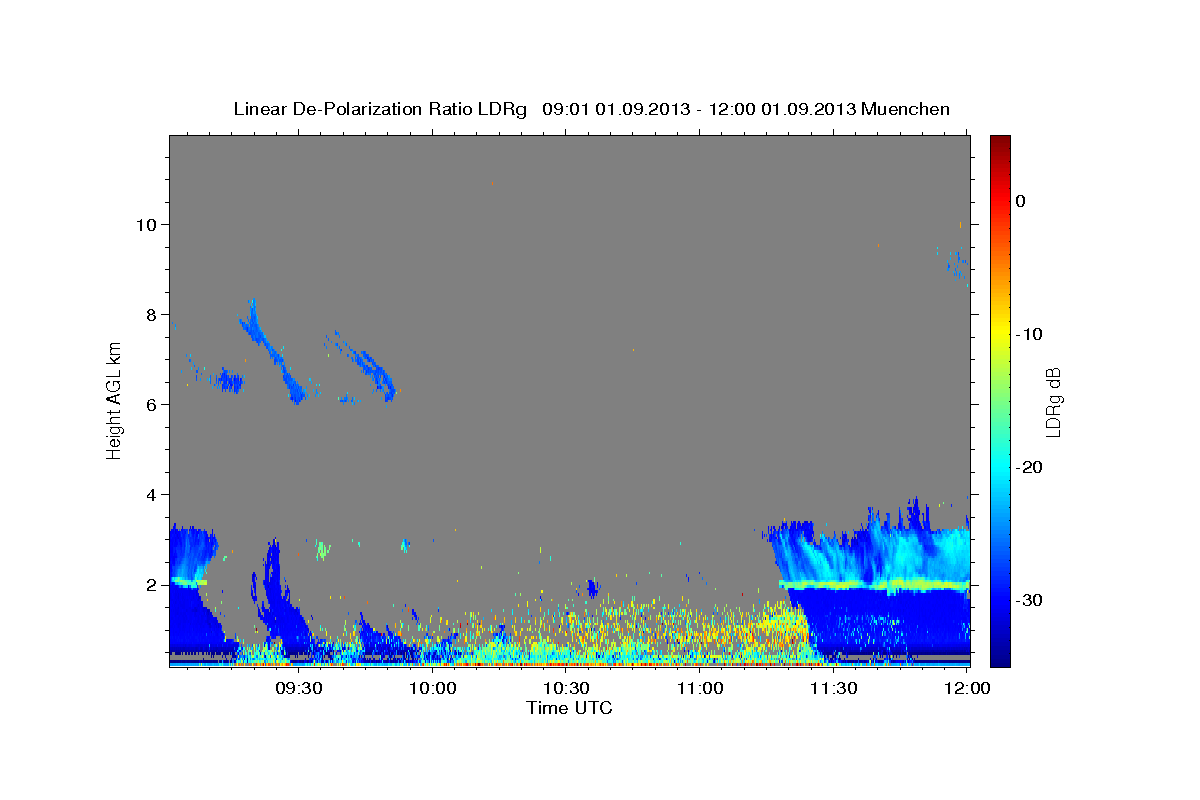The width and height of the screenshot is (1200, 800).
Task: Click the 'LDRg dB' colorbar title
Action: (x=1053, y=401)
